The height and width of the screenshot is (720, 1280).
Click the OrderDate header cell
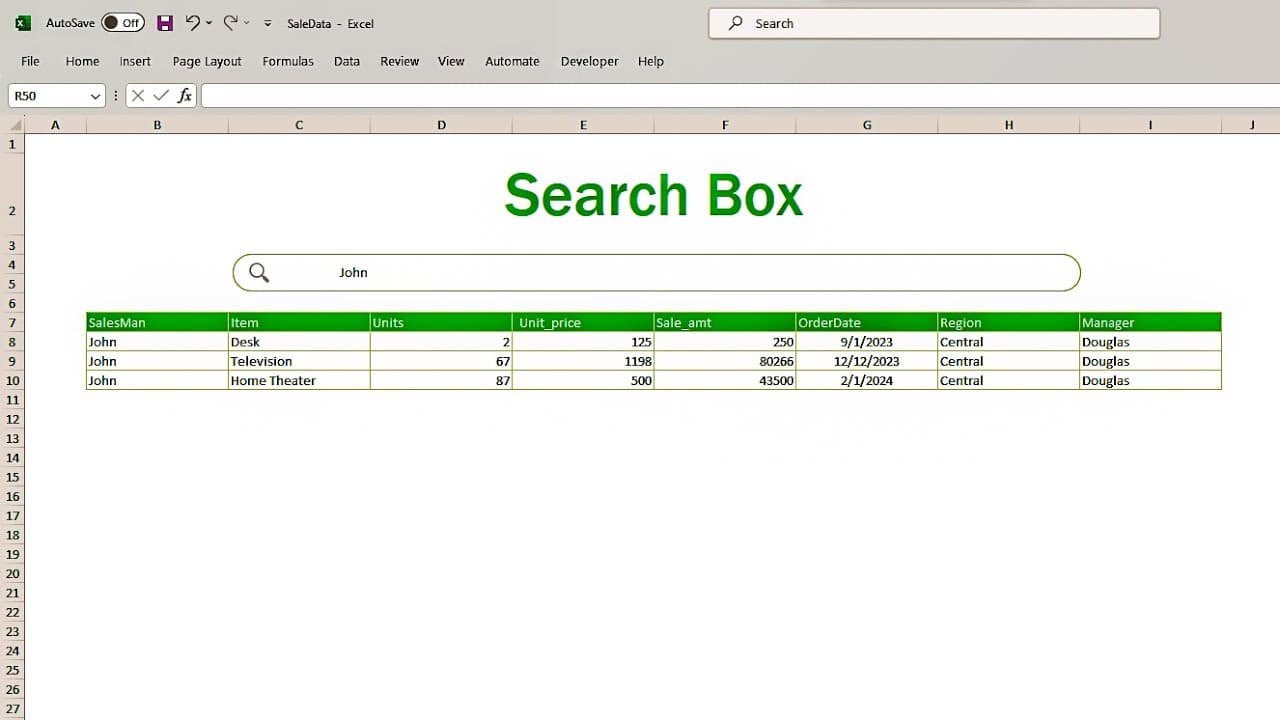tap(867, 323)
